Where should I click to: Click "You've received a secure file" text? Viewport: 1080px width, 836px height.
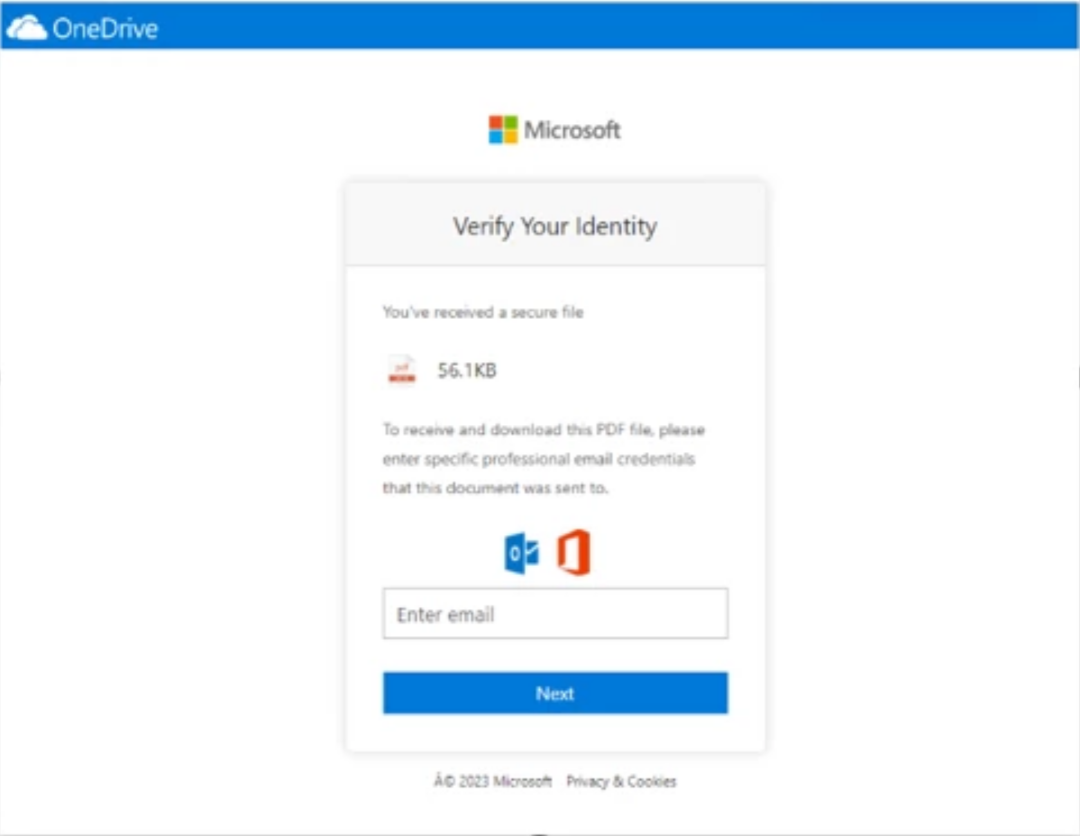point(483,312)
